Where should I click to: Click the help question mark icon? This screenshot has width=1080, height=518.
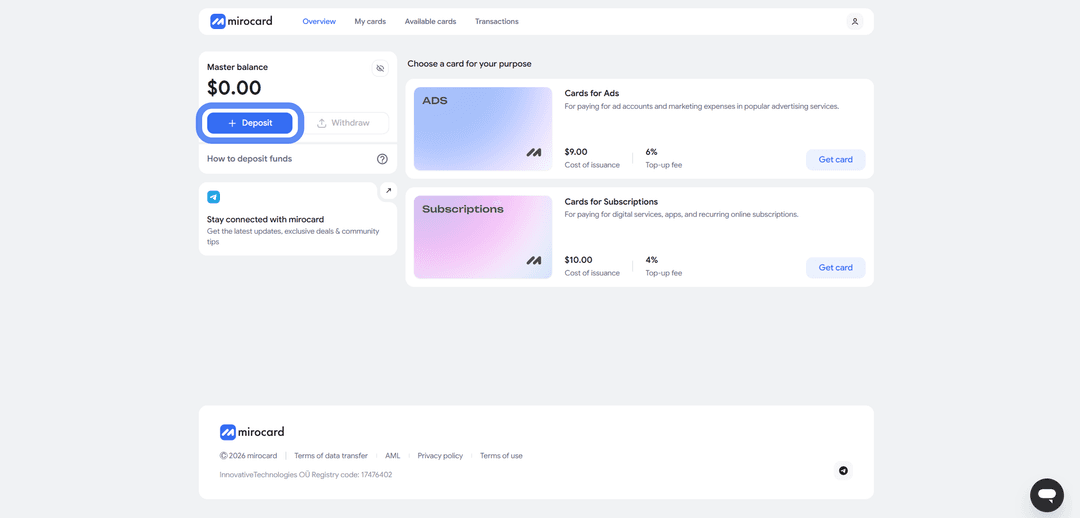[x=382, y=159]
